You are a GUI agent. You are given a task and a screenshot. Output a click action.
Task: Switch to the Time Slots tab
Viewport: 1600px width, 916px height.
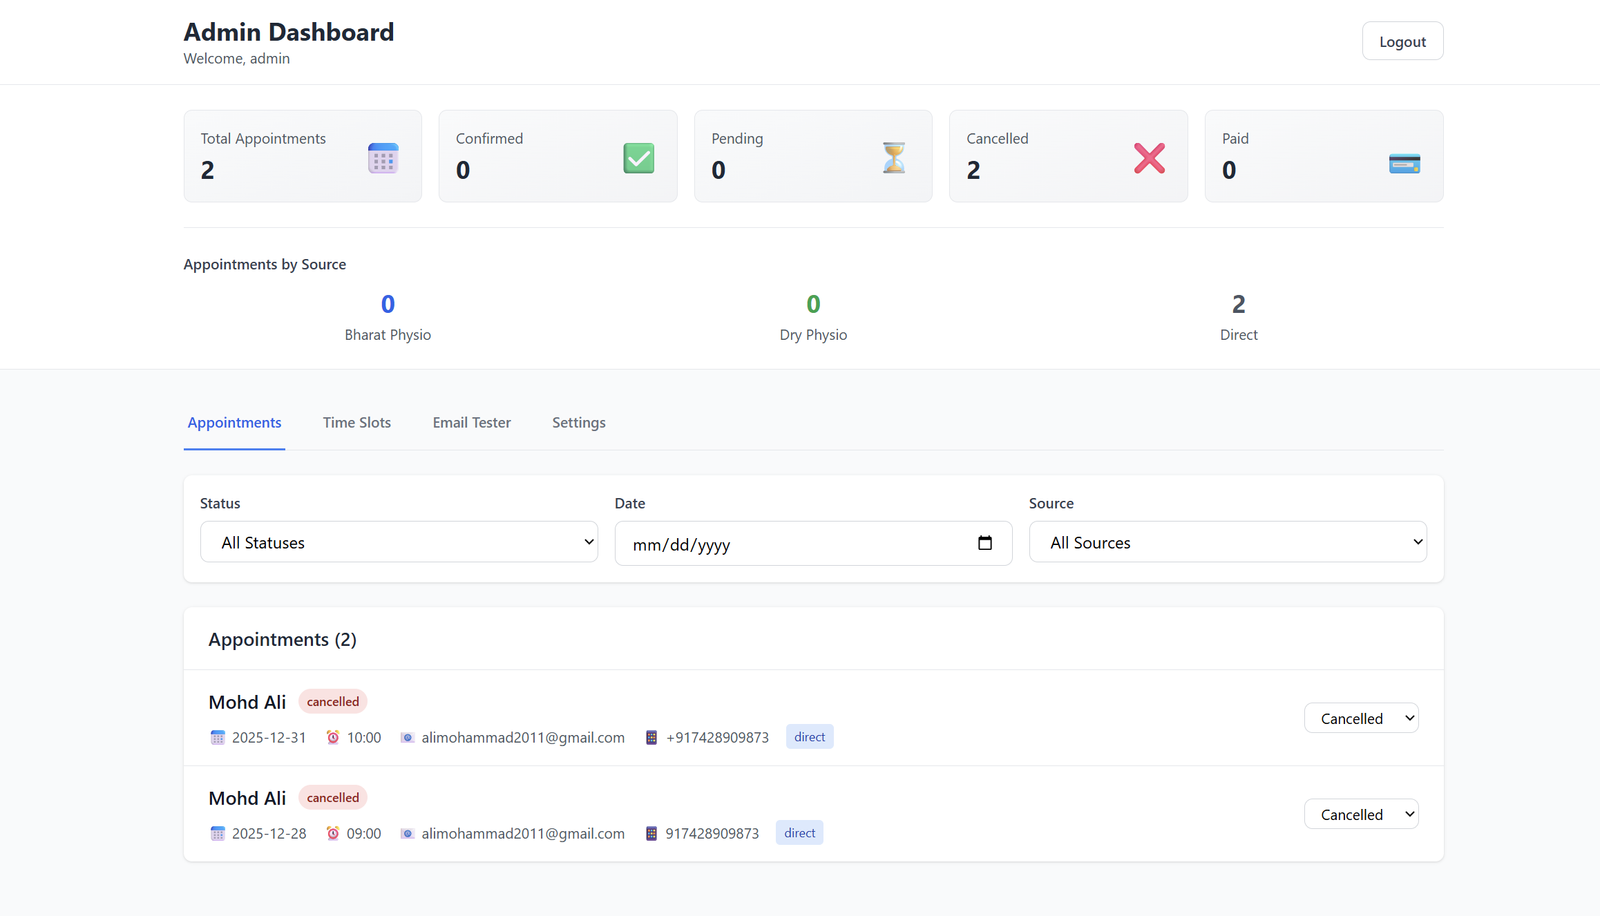pyautogui.click(x=356, y=422)
